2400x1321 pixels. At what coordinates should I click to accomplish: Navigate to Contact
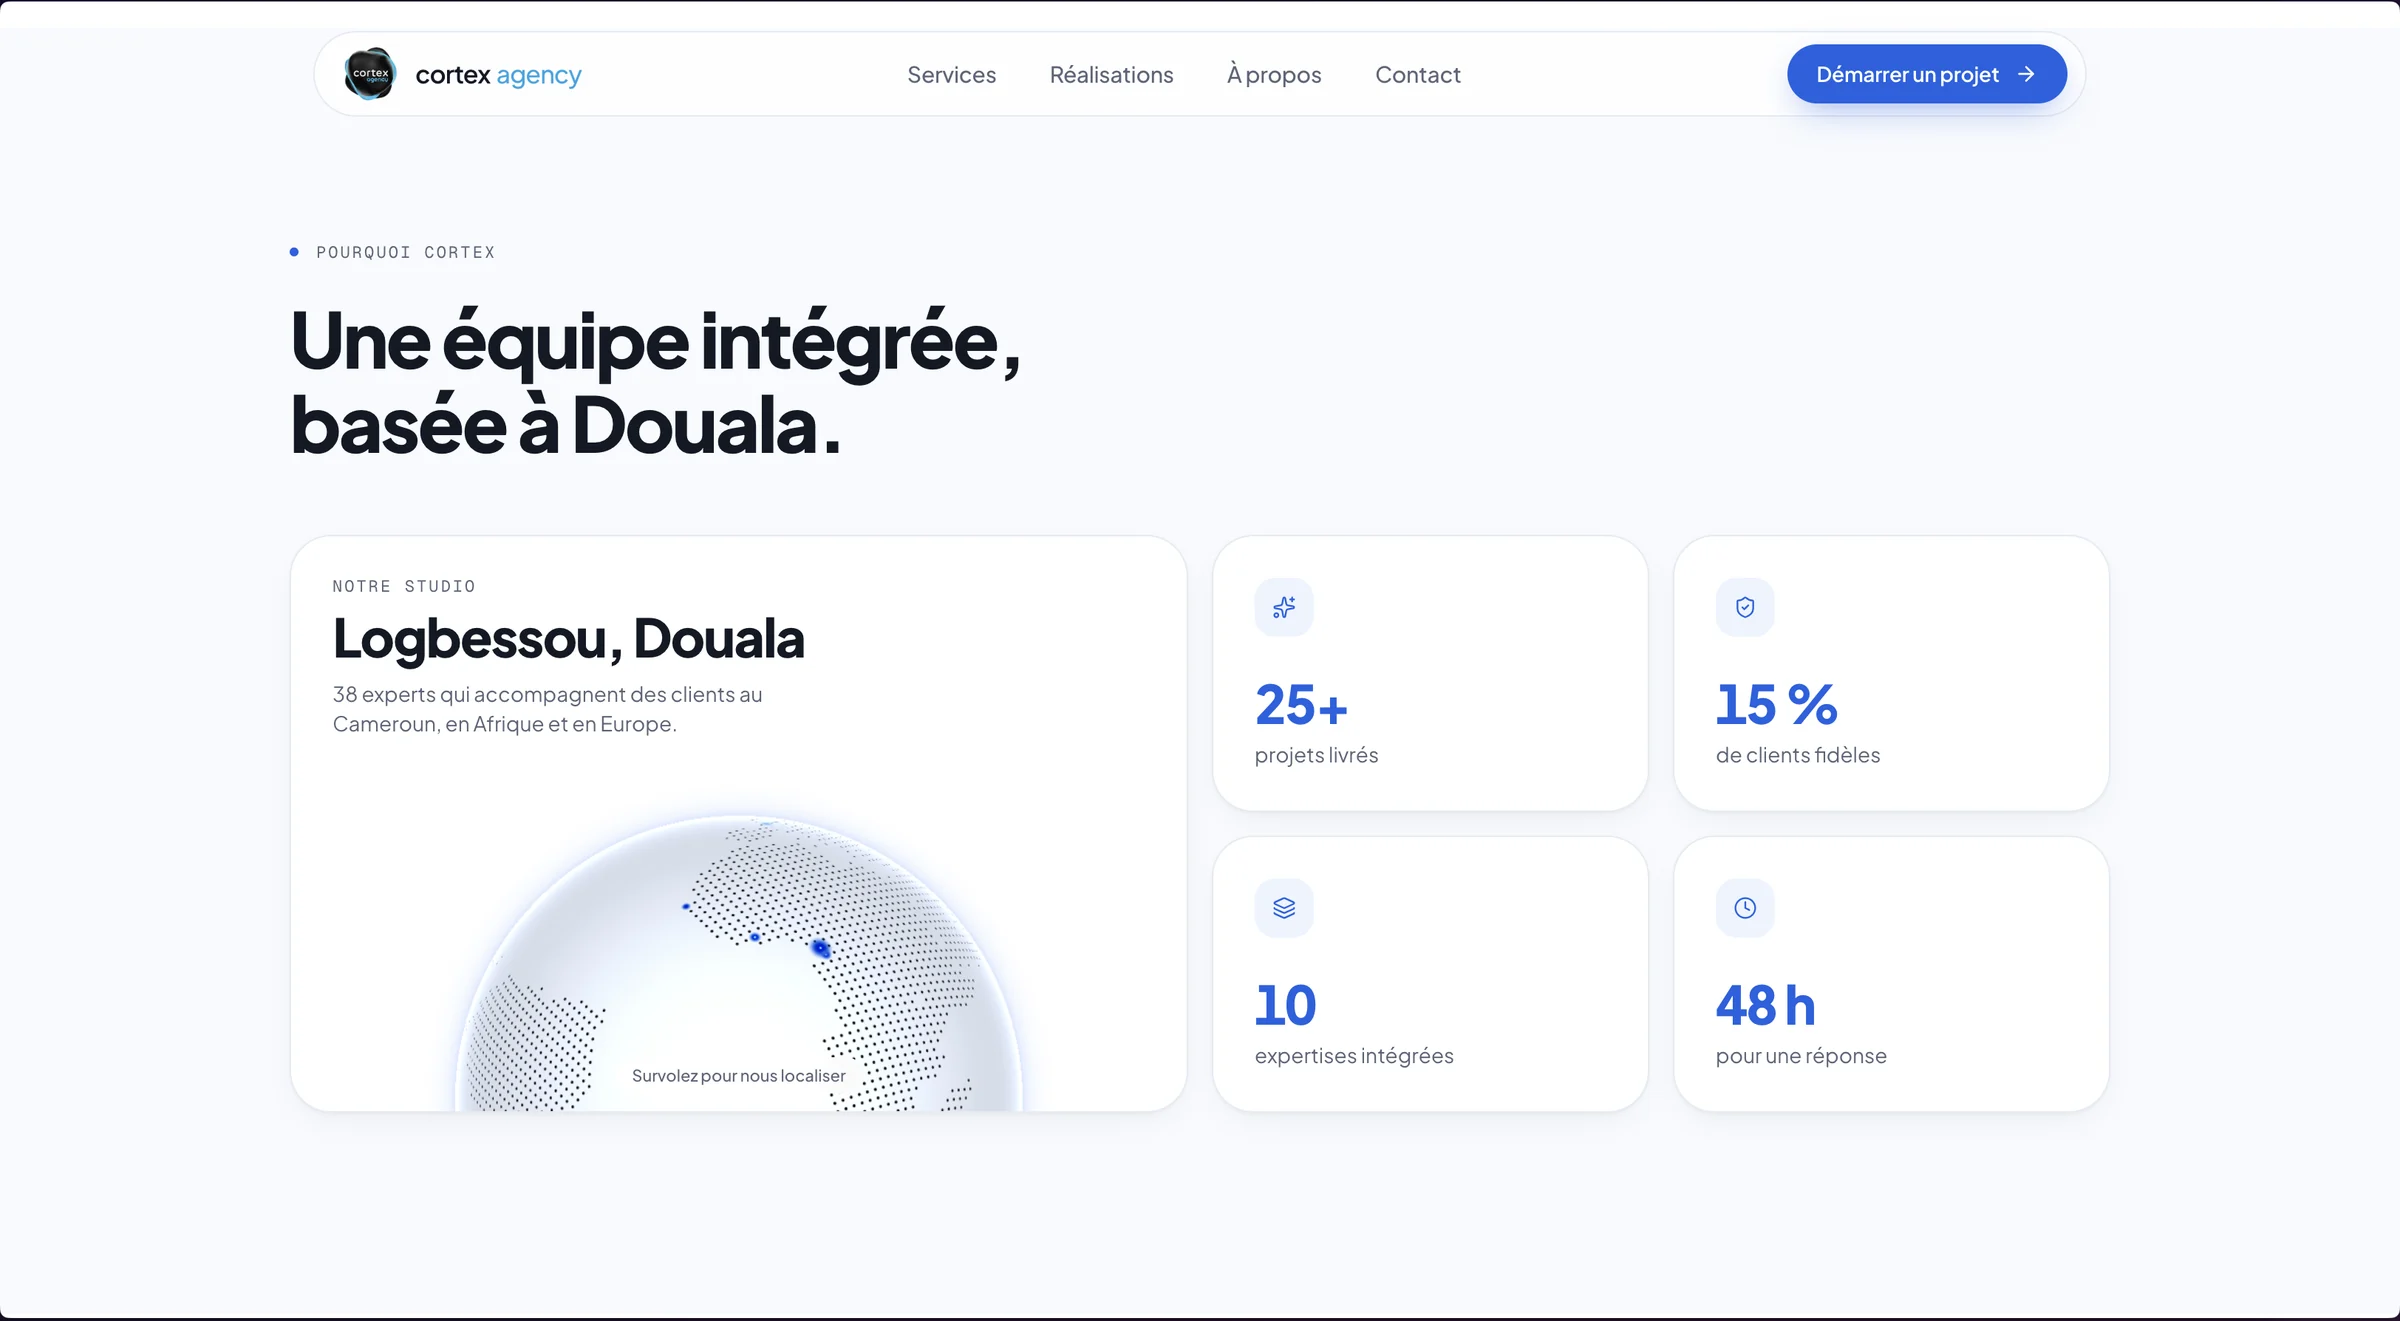[x=1417, y=75]
